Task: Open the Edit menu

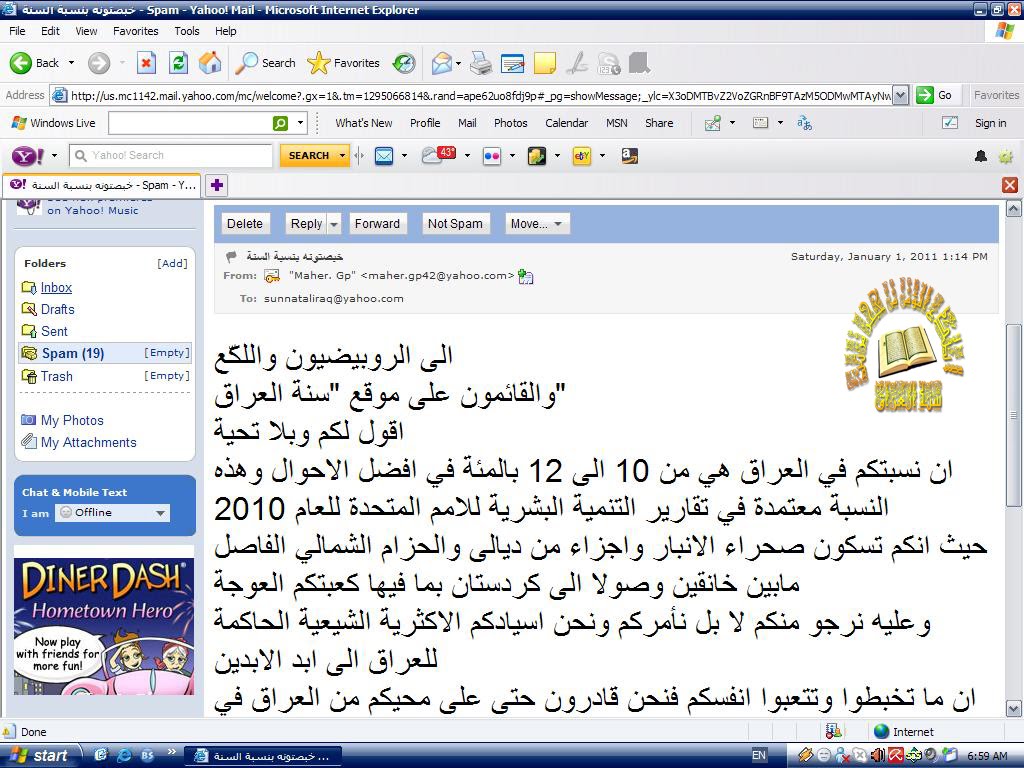Action: click(50, 31)
